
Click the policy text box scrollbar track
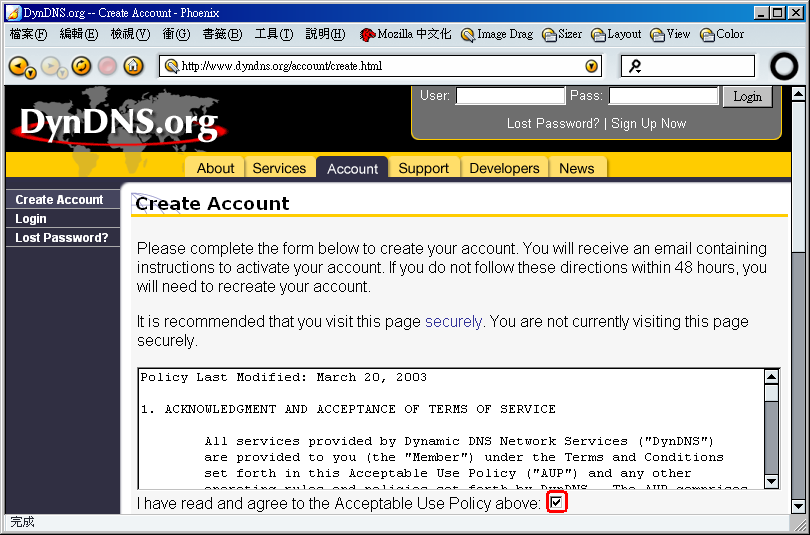pos(771,439)
